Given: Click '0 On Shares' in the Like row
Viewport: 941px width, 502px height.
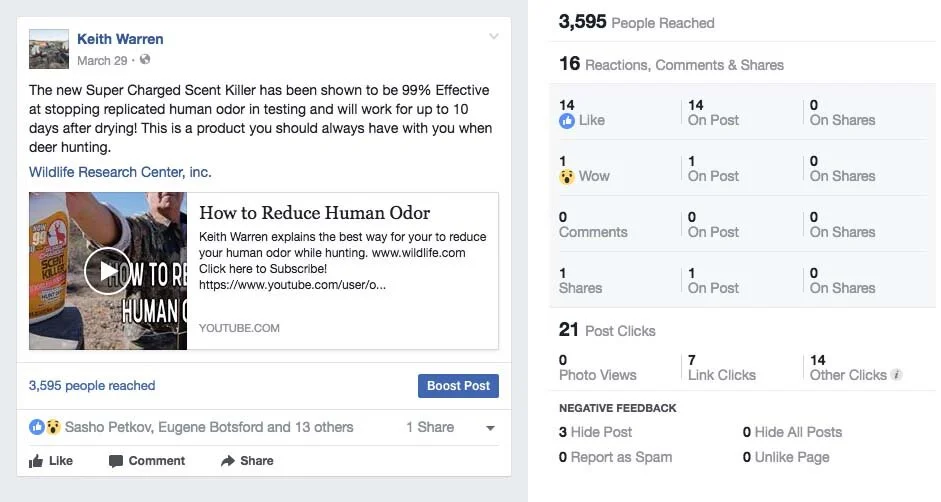Looking at the screenshot, I should 843,113.
